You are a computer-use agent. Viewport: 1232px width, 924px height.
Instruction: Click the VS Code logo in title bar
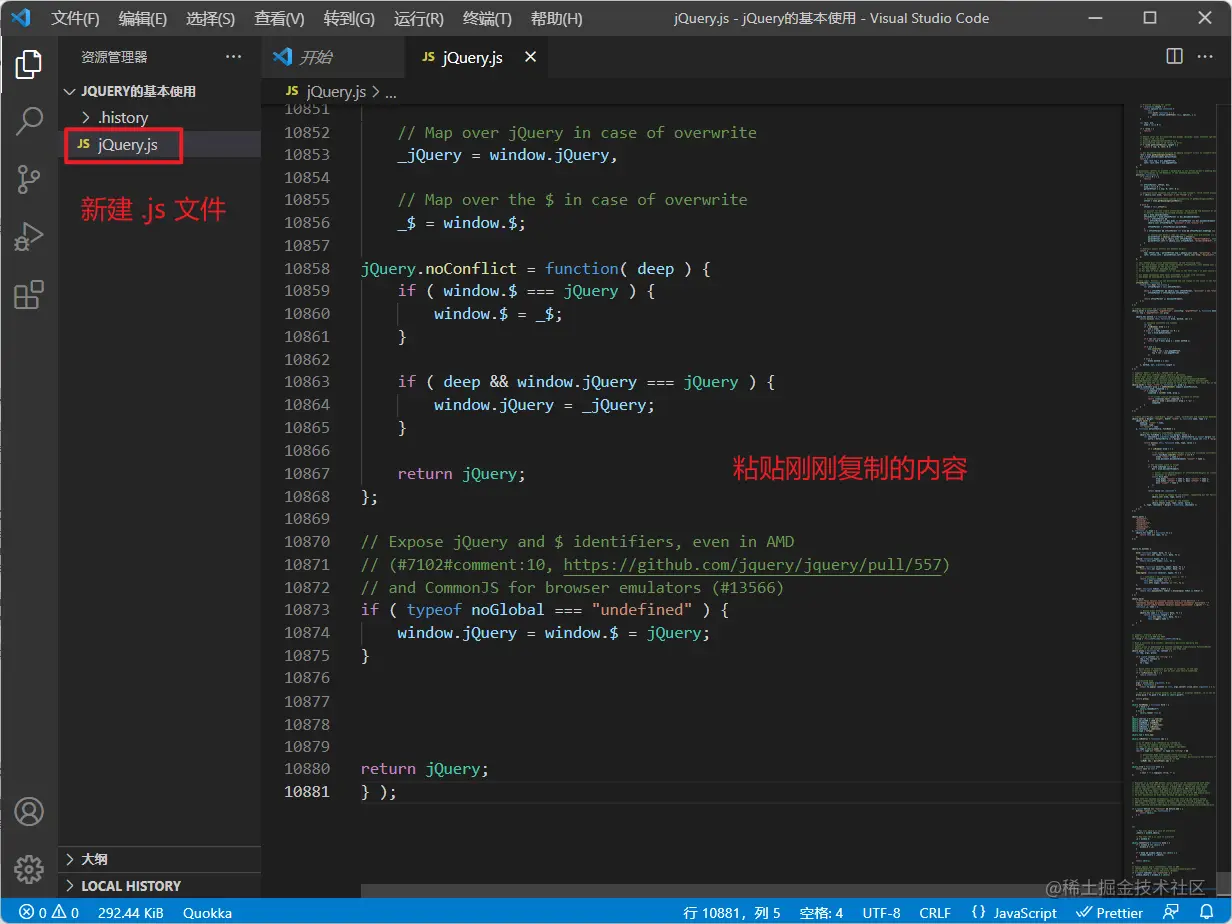22,18
